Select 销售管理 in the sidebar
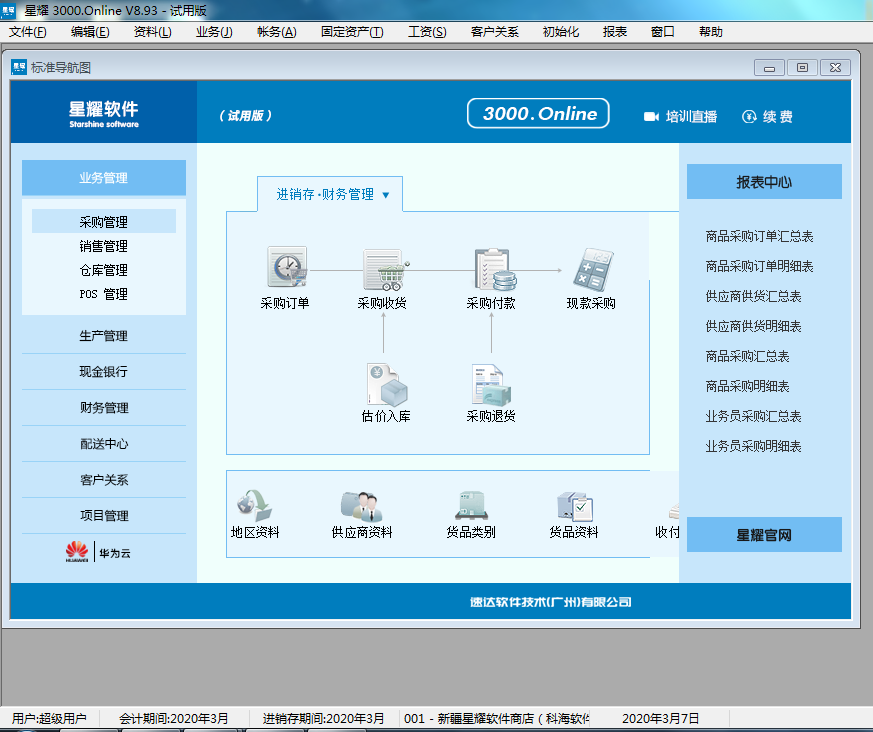The width and height of the screenshot is (873, 732). coord(104,246)
